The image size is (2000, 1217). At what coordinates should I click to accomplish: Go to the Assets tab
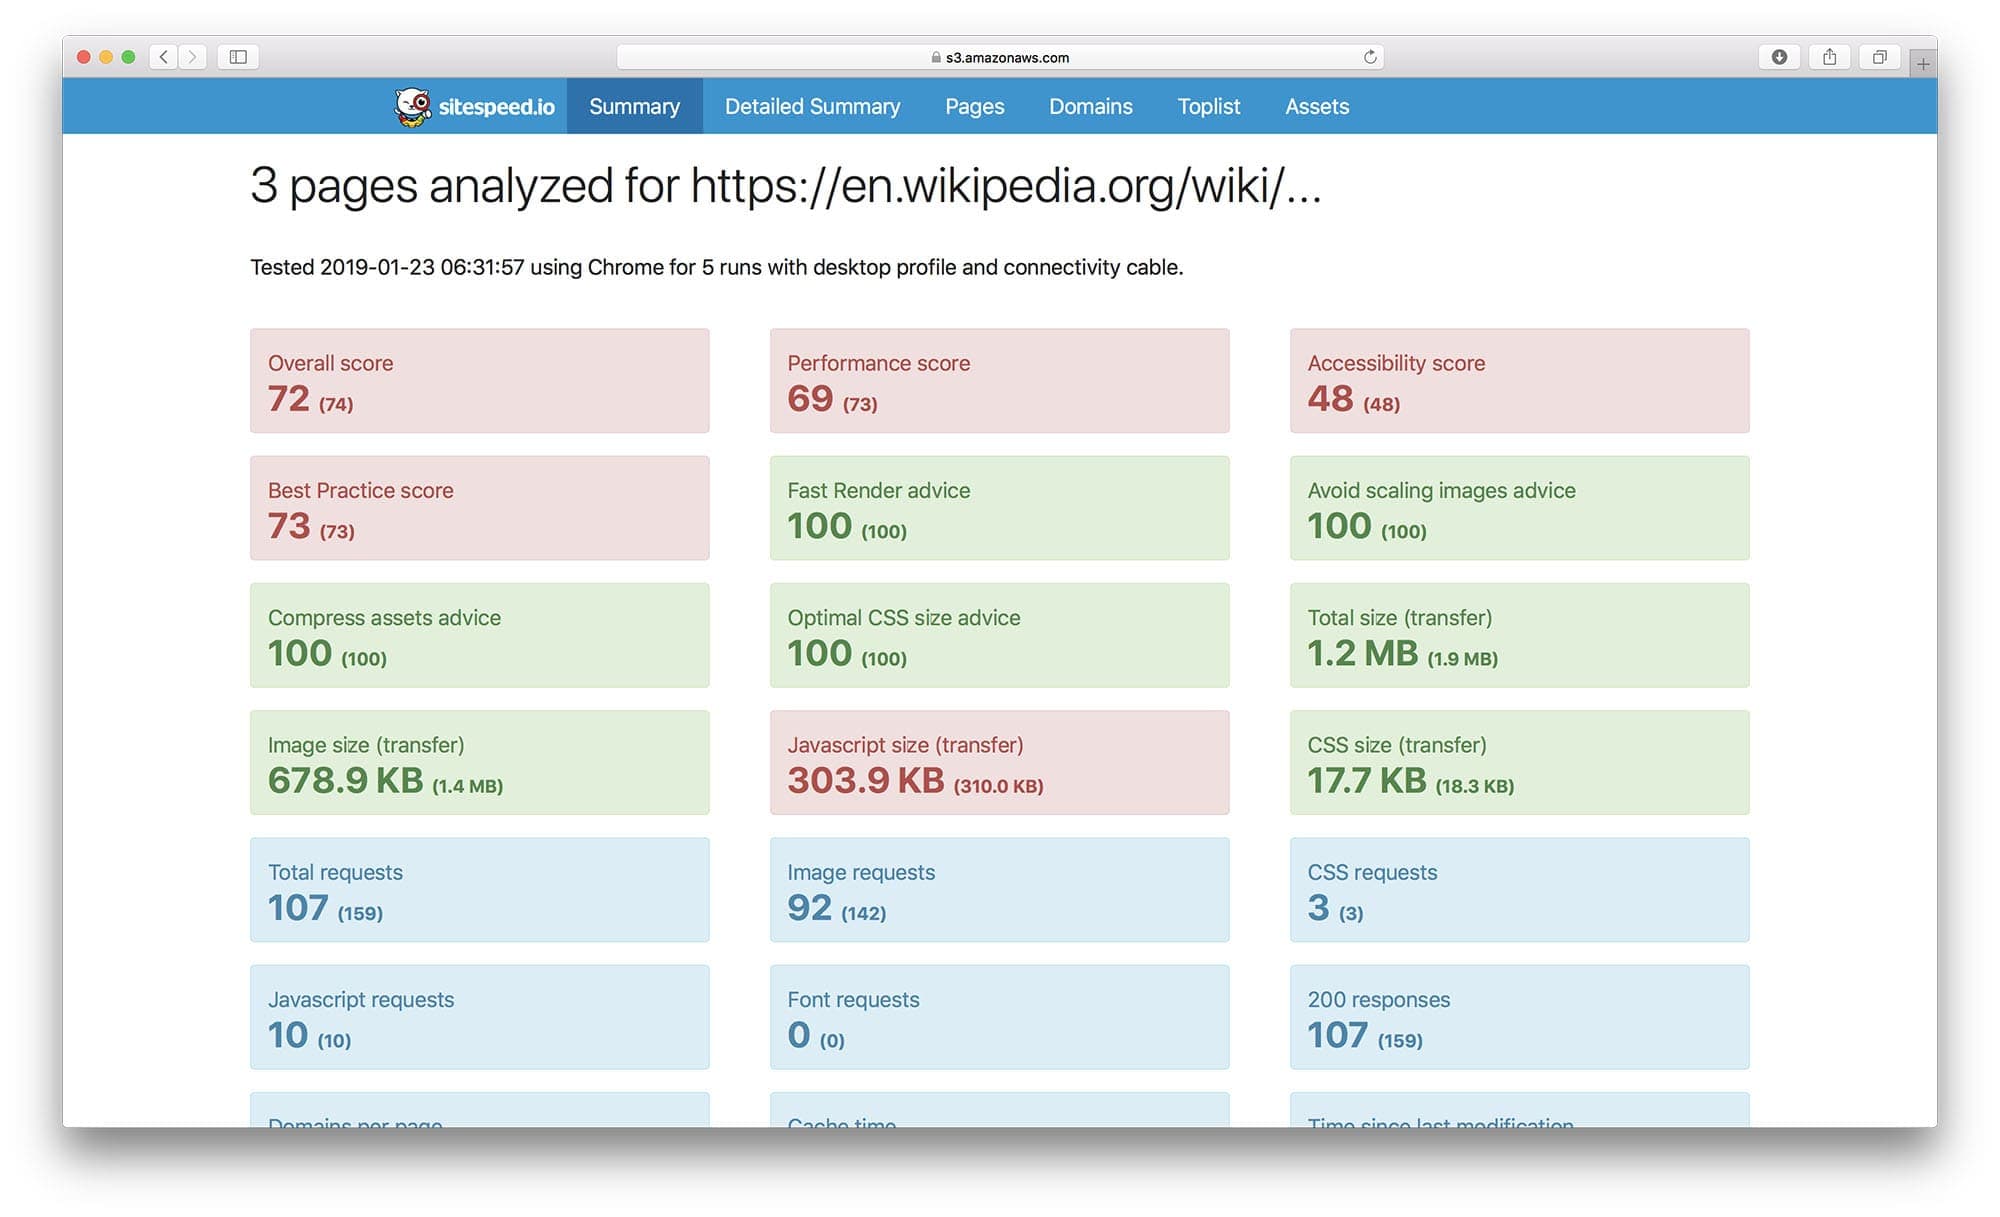coord(1317,107)
